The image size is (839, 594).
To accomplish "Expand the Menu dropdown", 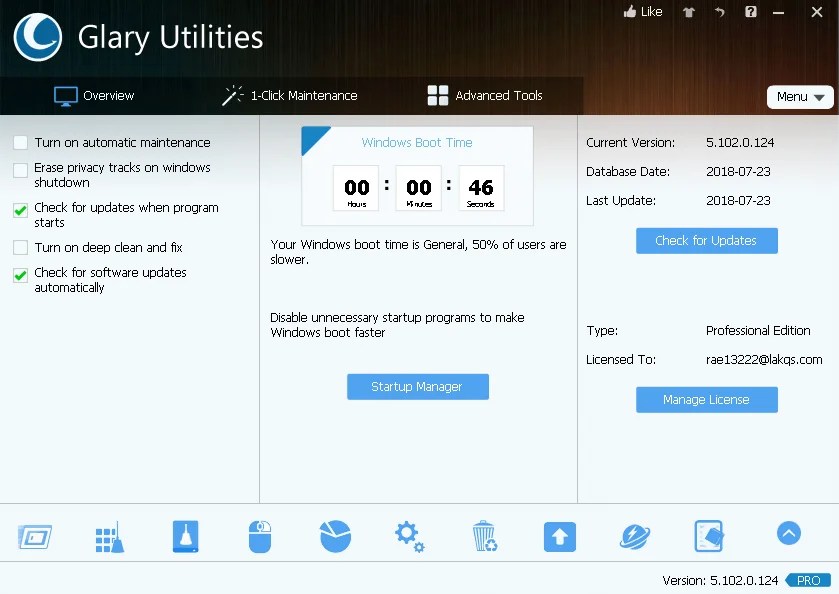I will coord(800,97).
